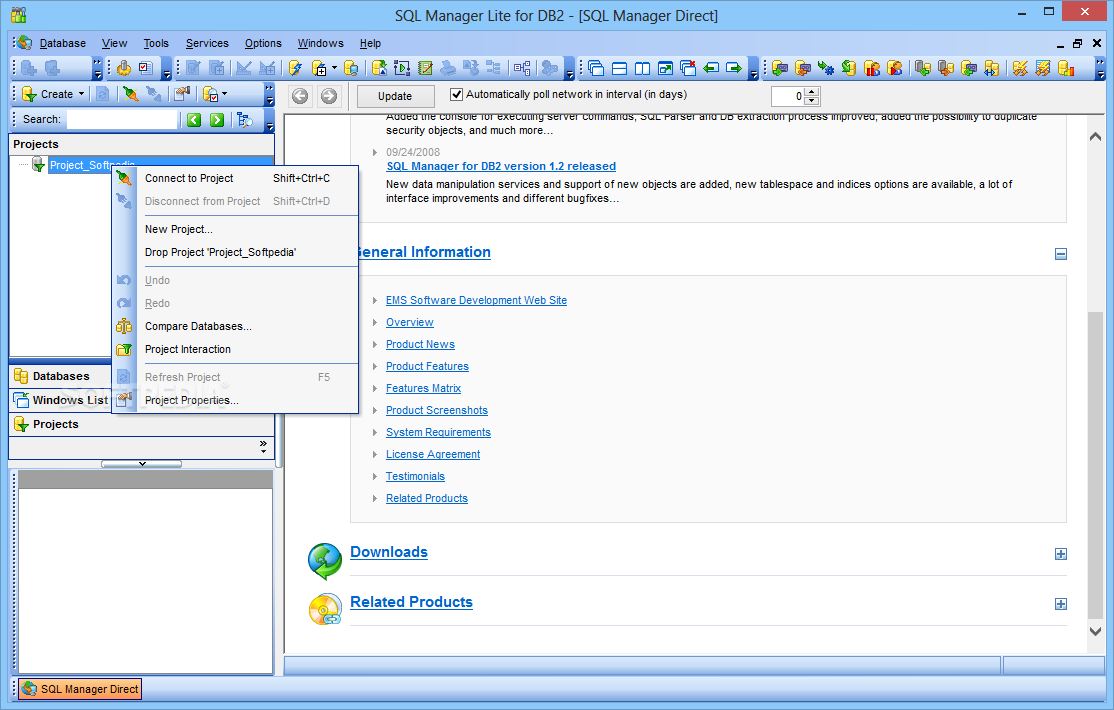Switch to the Databases navigation pane
This screenshot has height=710, width=1114.
click(61, 376)
